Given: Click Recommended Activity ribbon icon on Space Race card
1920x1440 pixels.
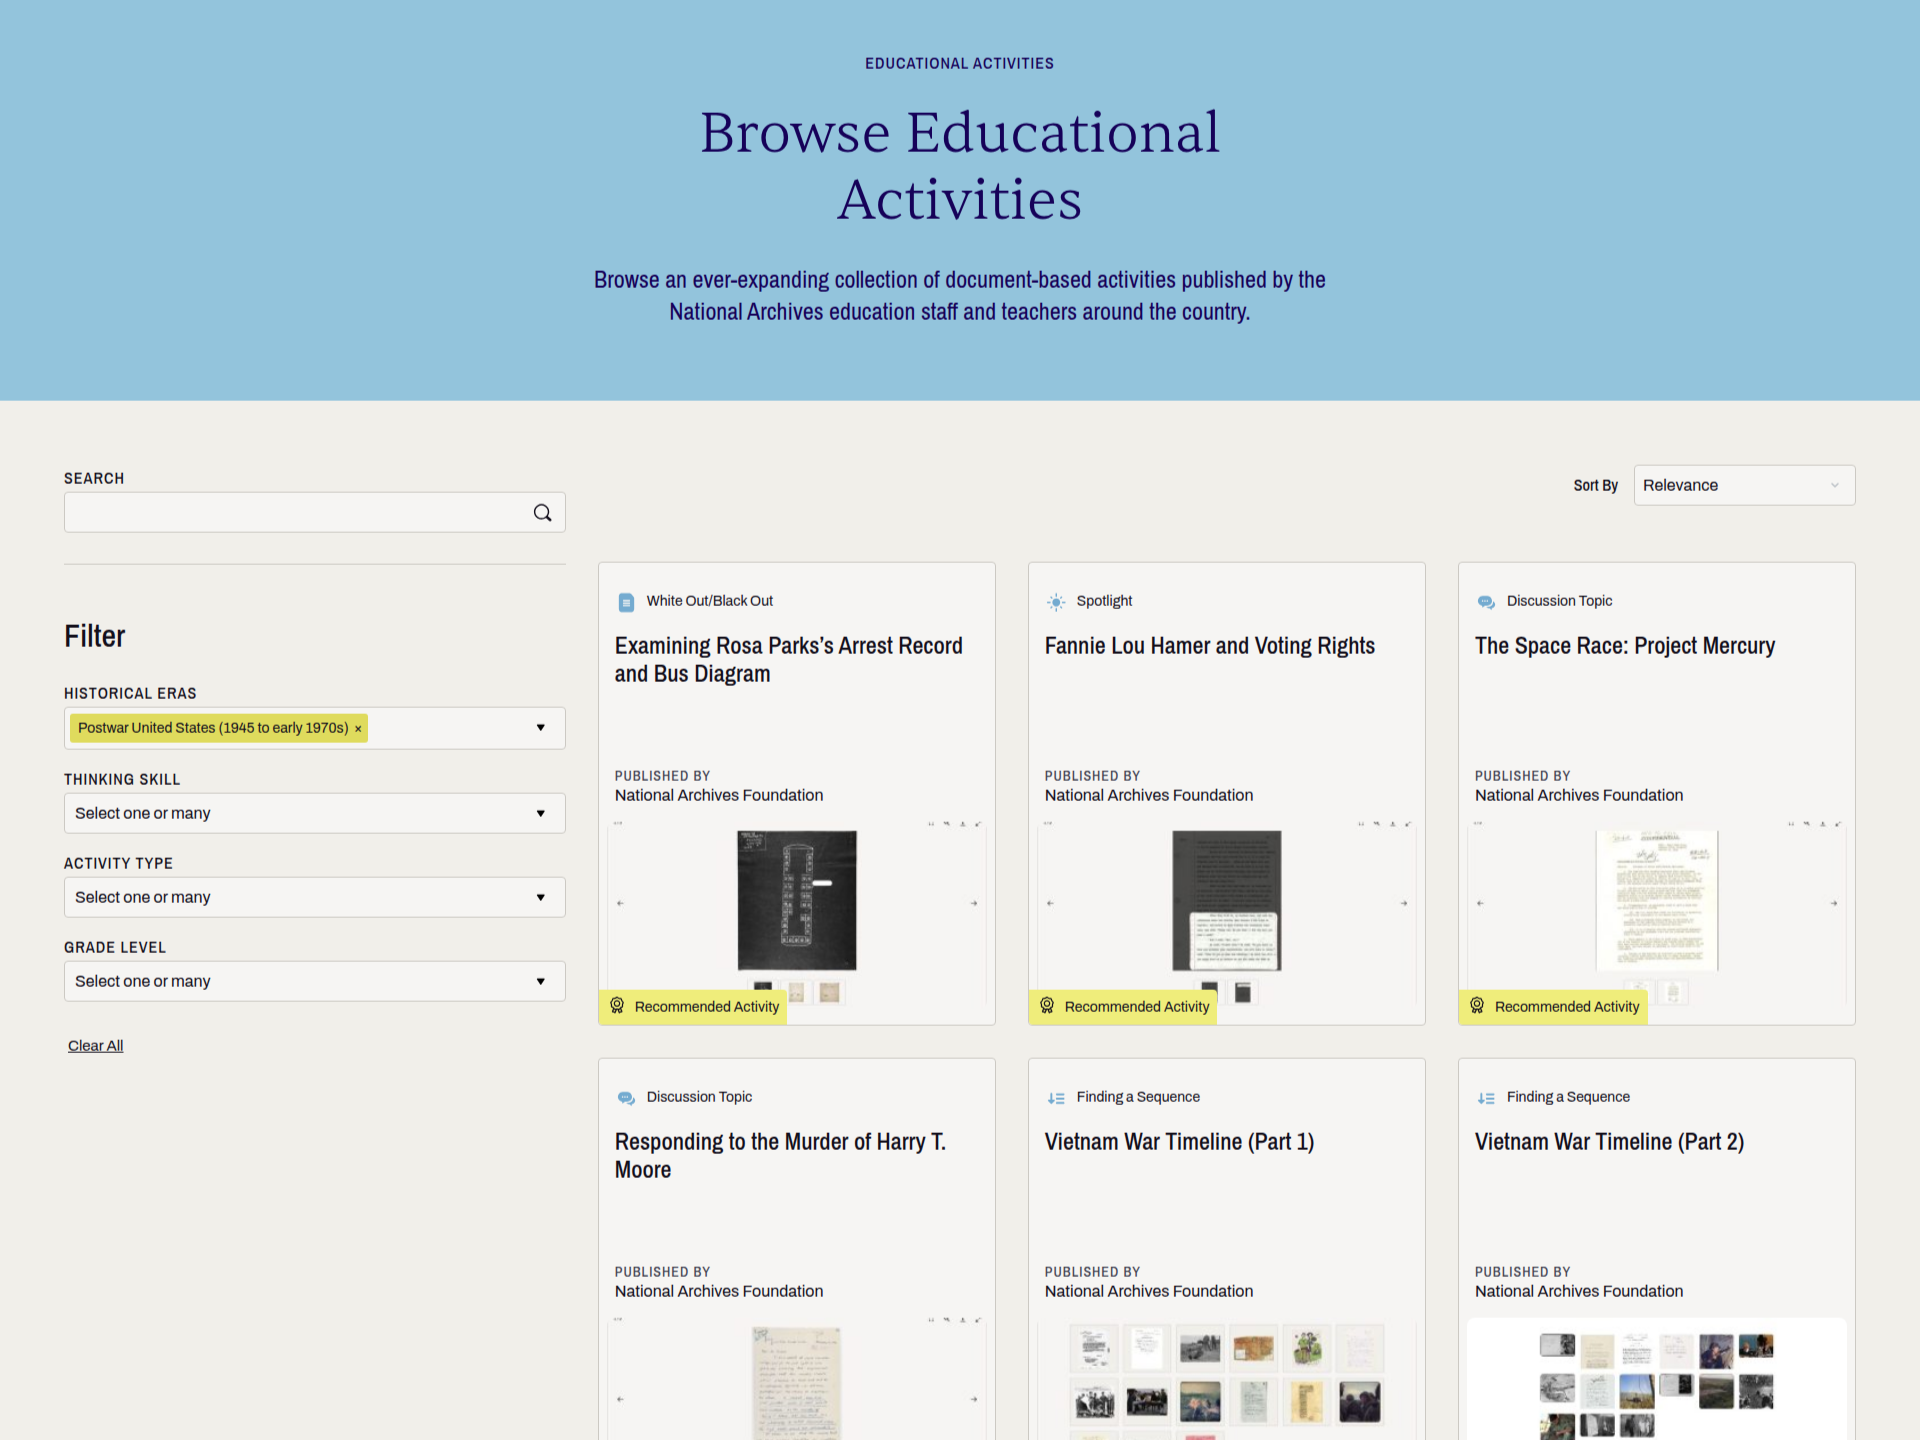Looking at the screenshot, I should pyautogui.click(x=1477, y=1006).
